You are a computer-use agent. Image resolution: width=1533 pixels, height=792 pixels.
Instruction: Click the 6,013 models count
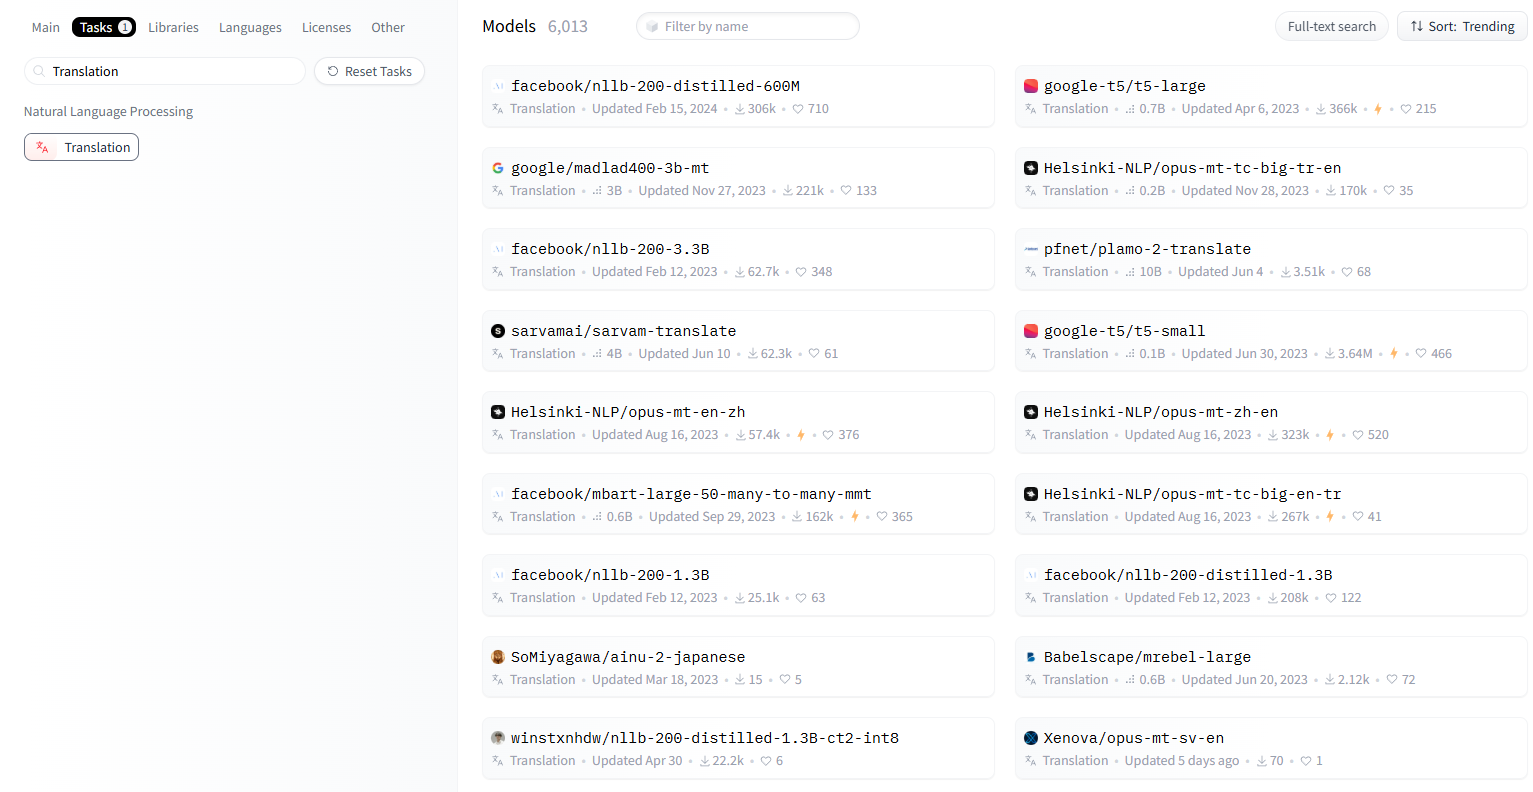tap(568, 26)
